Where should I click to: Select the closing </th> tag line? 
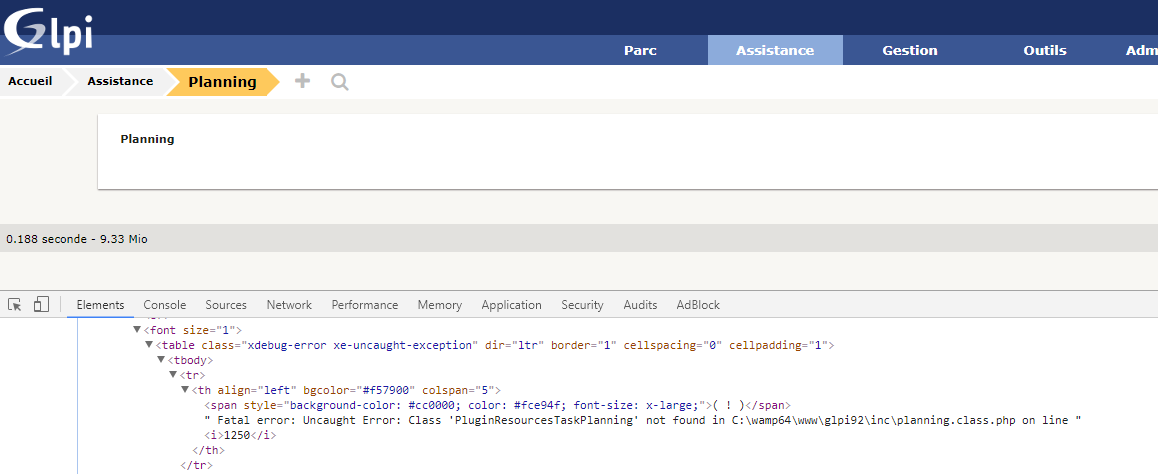point(208,450)
